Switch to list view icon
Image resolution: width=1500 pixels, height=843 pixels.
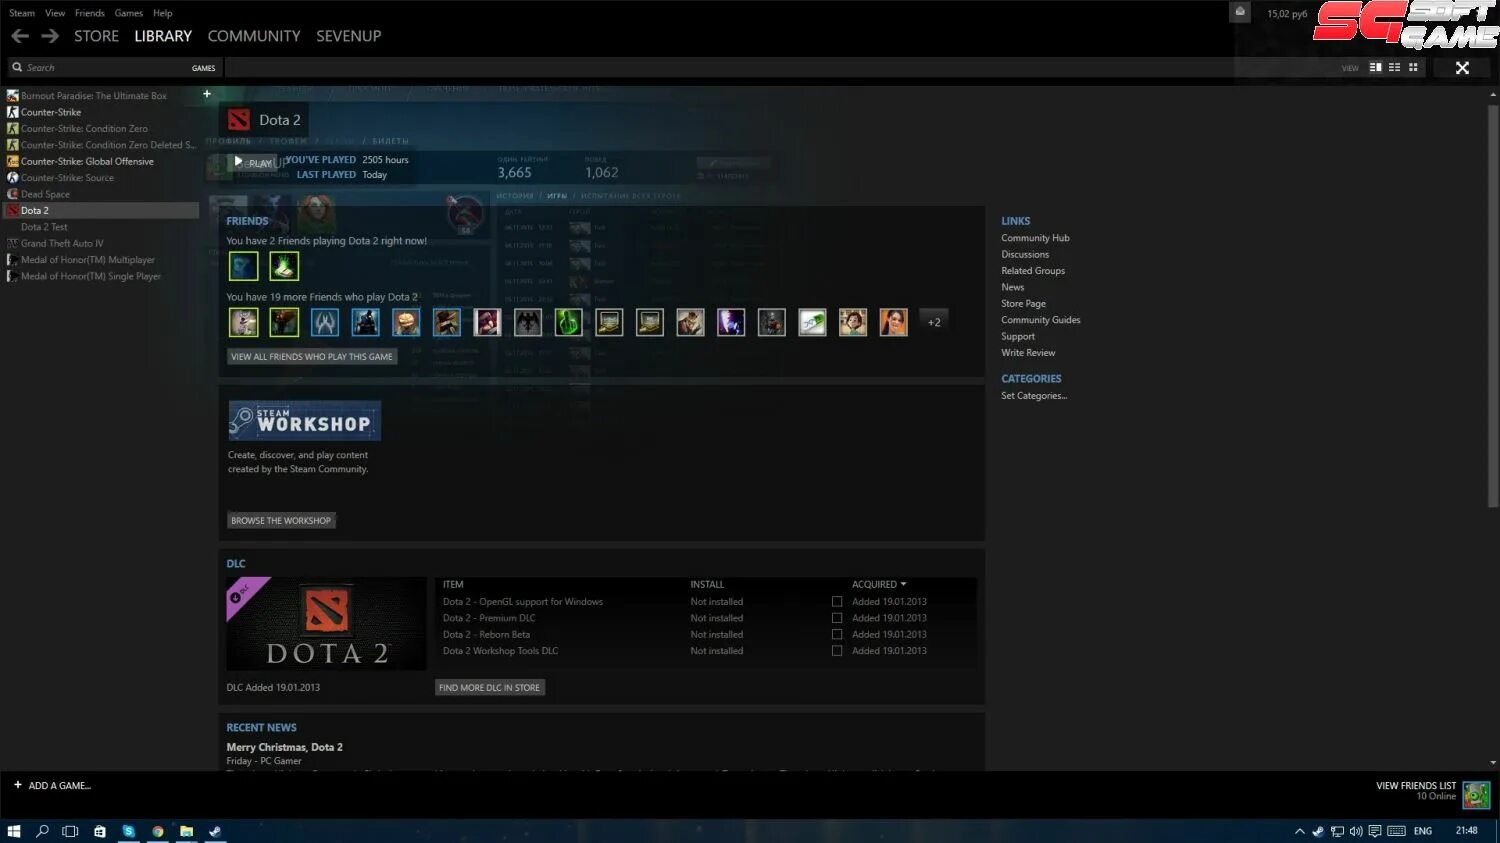(x=1394, y=67)
